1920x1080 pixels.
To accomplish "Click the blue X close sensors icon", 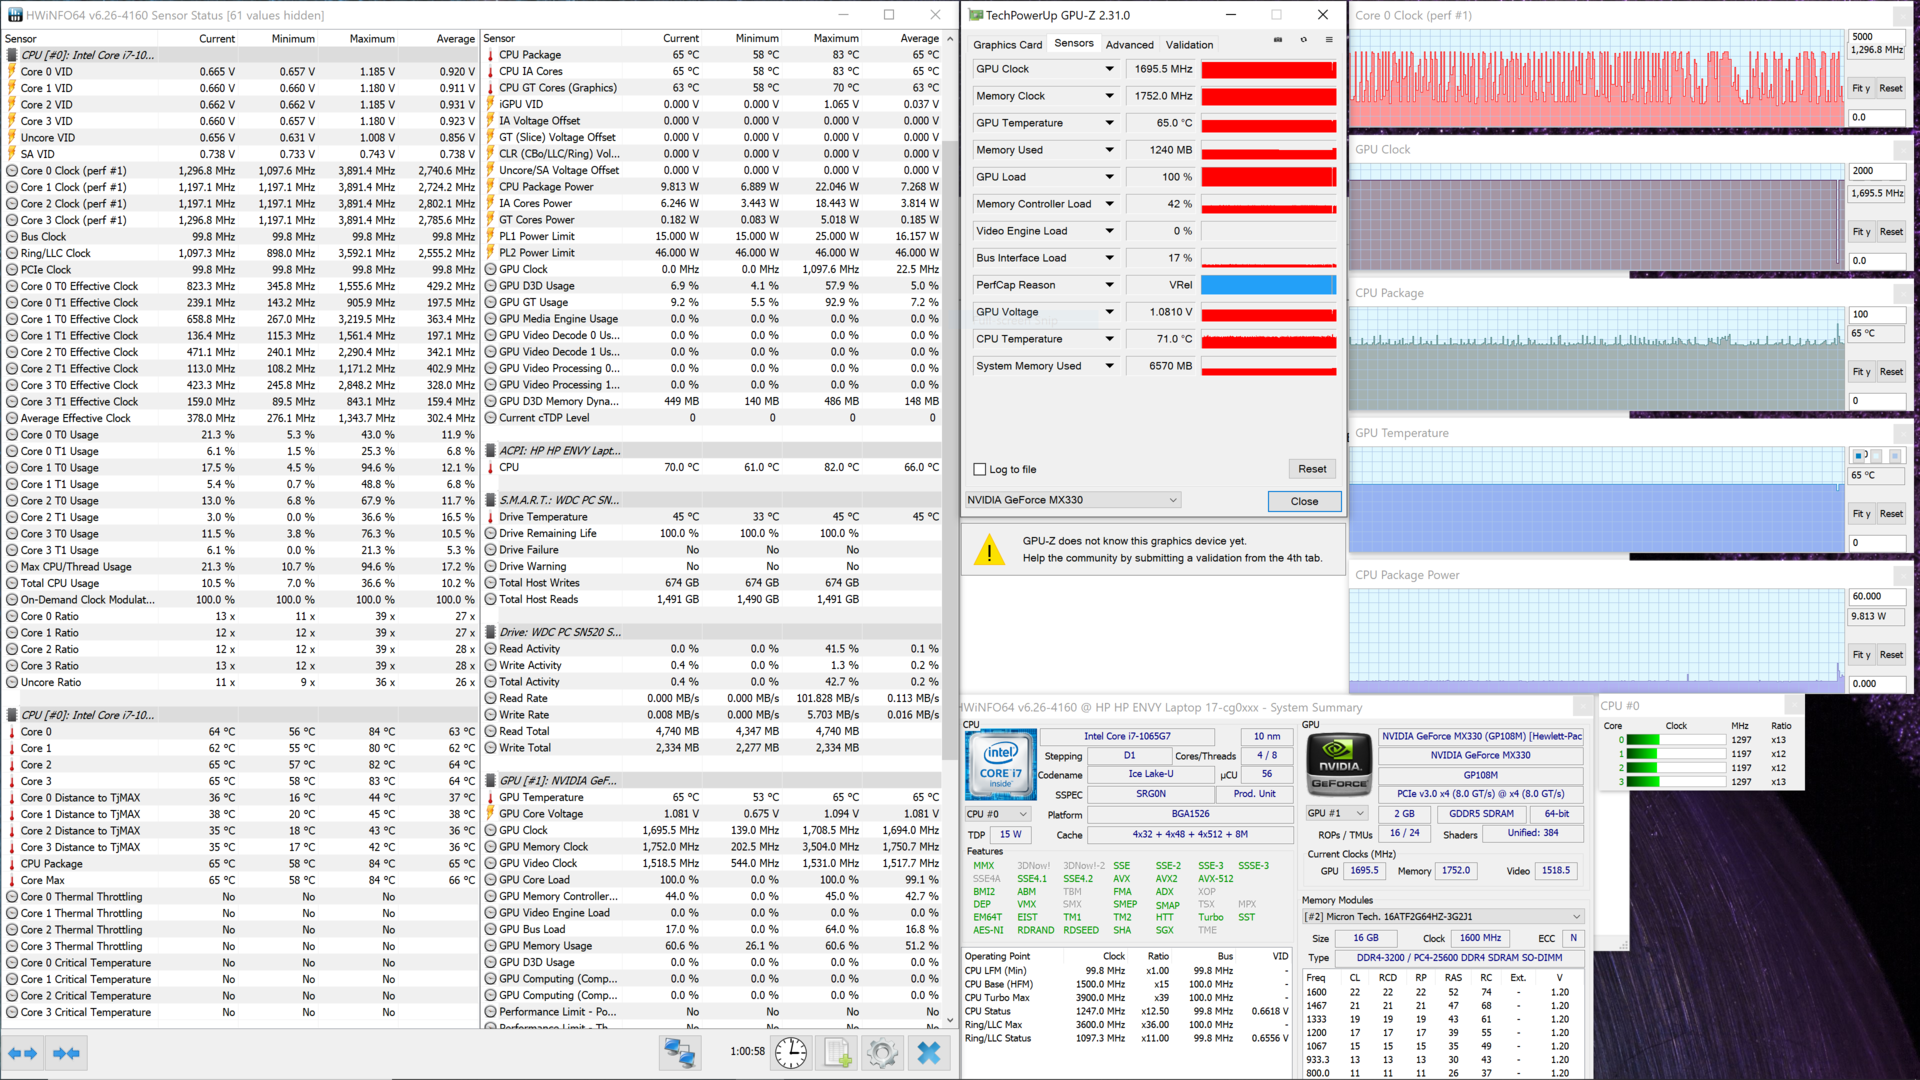I will pos(929,1052).
